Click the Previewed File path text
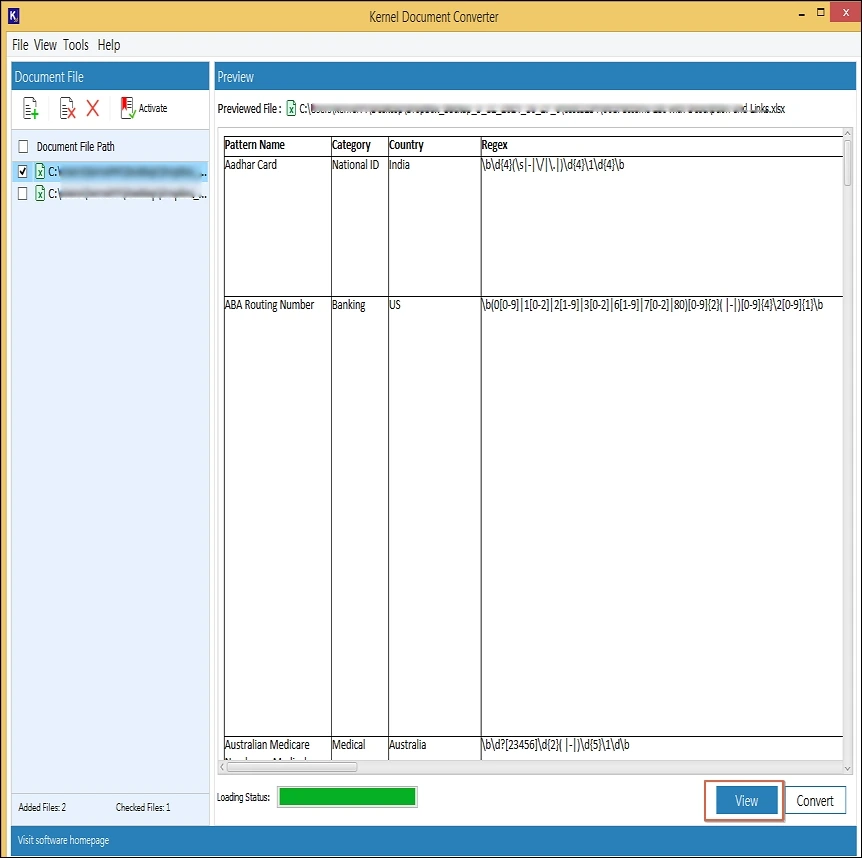The width and height of the screenshot is (862, 858). click(542, 108)
